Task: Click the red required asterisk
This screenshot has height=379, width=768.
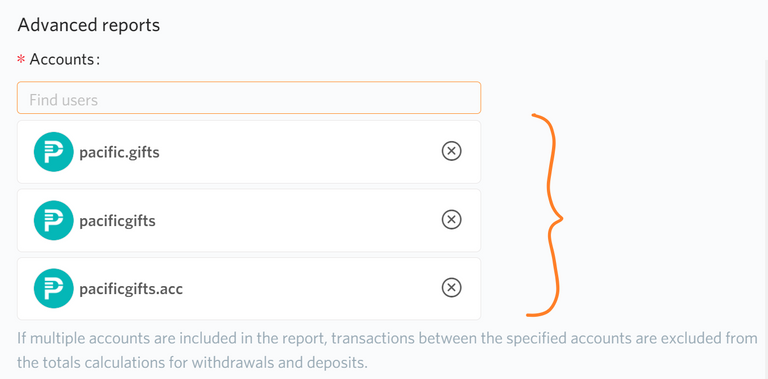Action: [21, 60]
